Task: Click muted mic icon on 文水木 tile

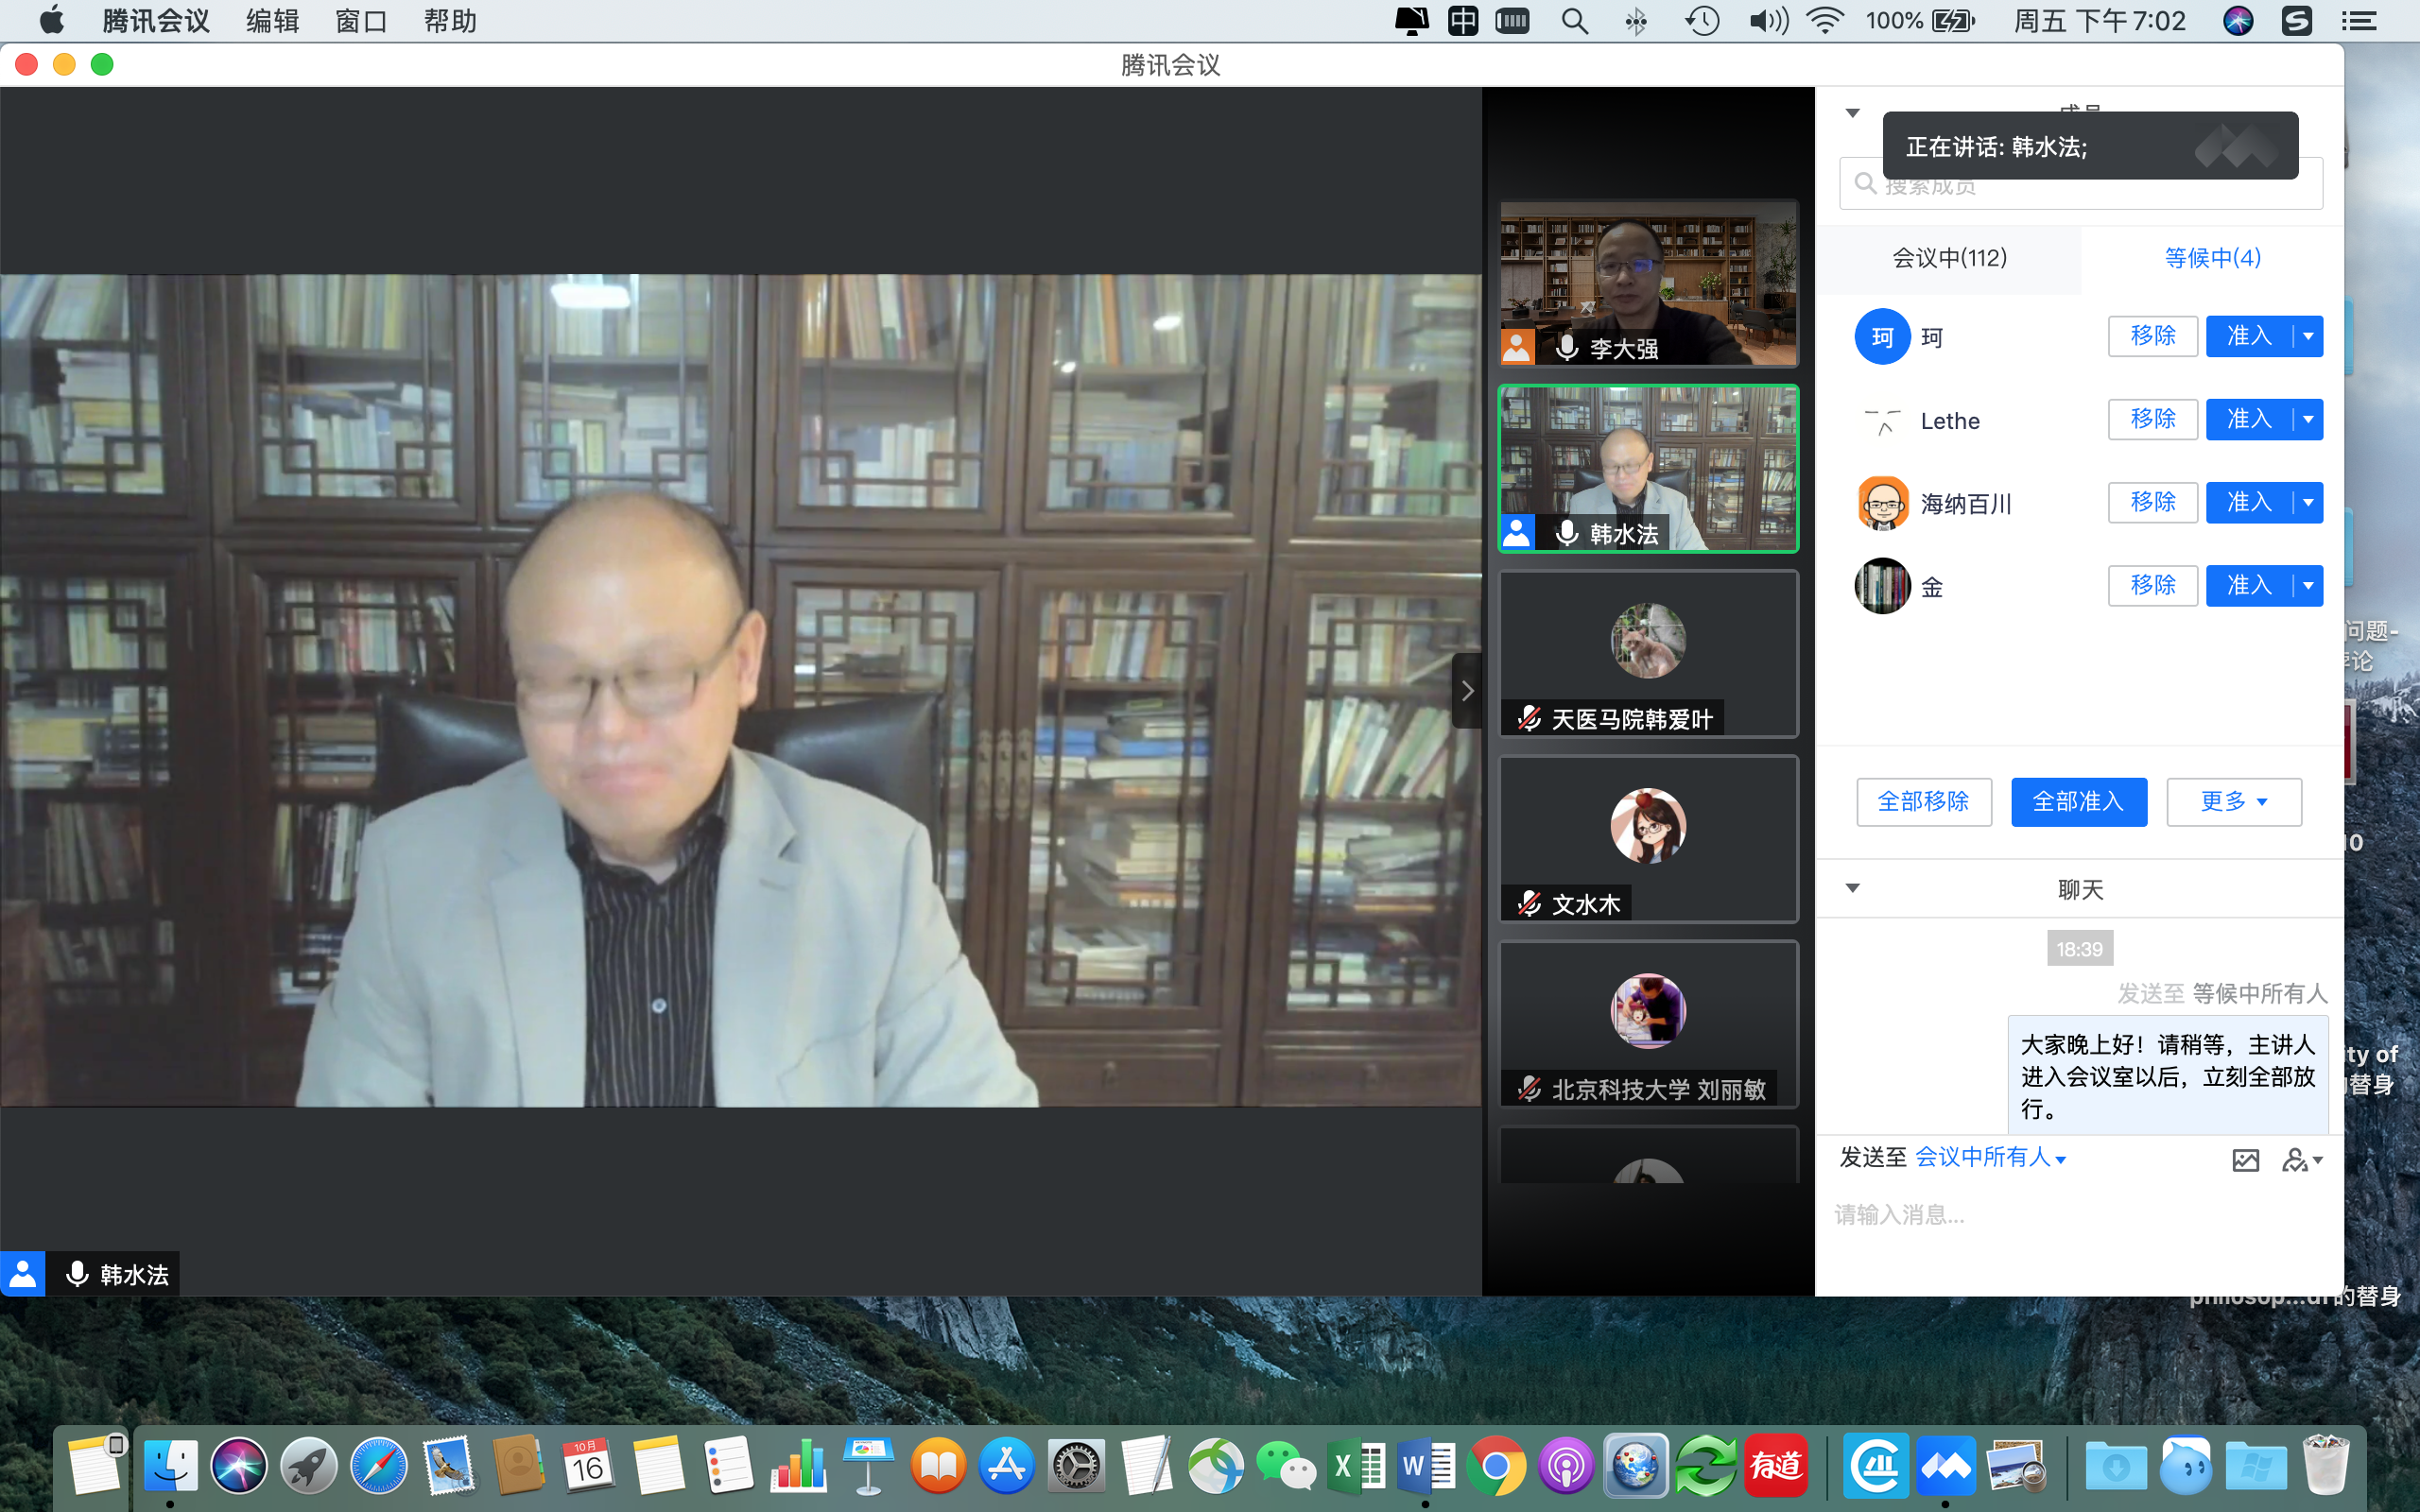Action: [1529, 904]
